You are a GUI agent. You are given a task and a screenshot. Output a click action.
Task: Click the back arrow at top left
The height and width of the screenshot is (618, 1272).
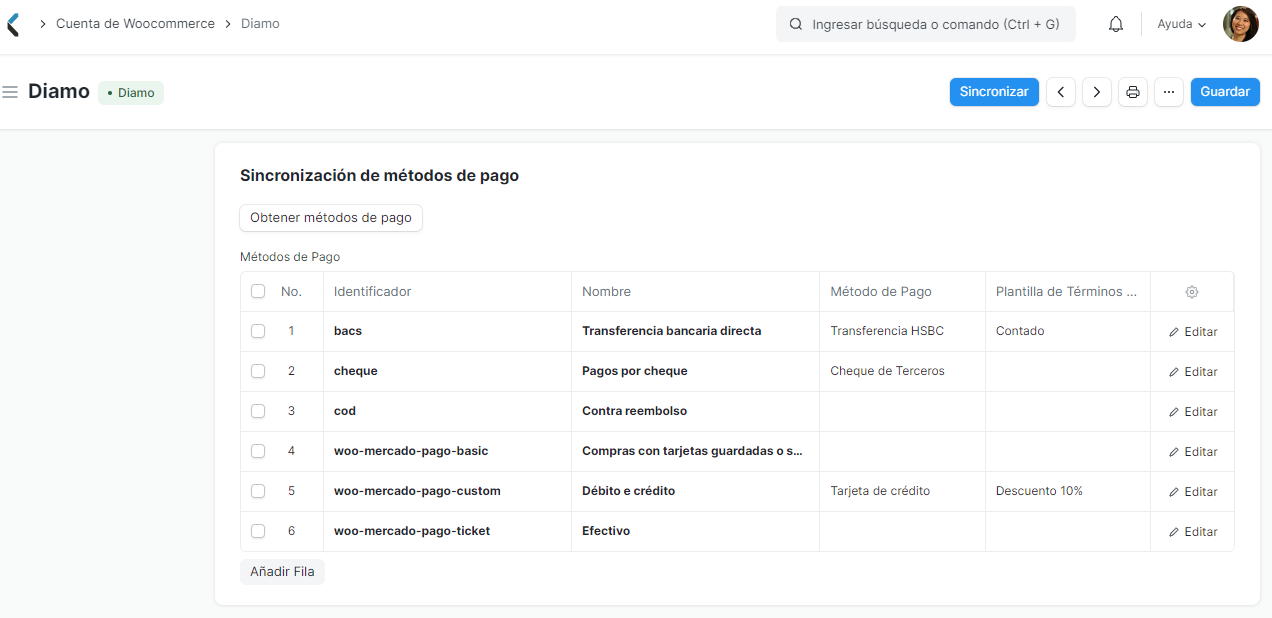tap(12, 24)
